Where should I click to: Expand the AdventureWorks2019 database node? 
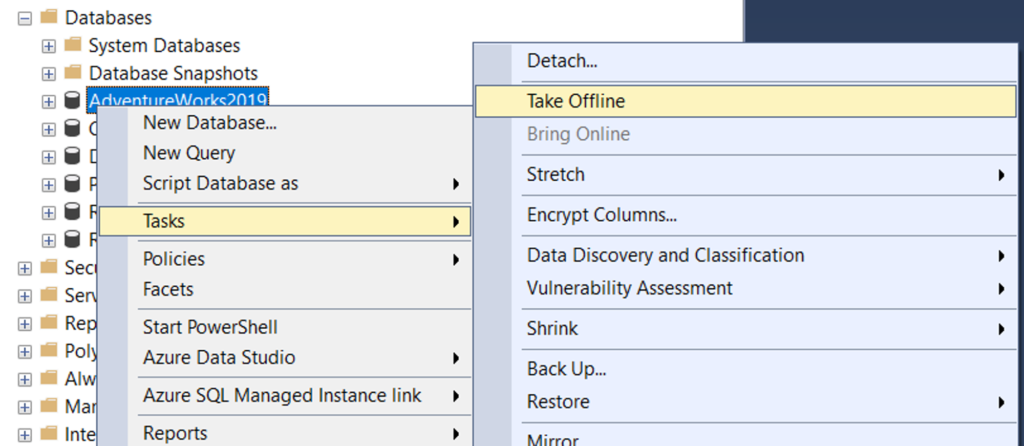[48, 101]
